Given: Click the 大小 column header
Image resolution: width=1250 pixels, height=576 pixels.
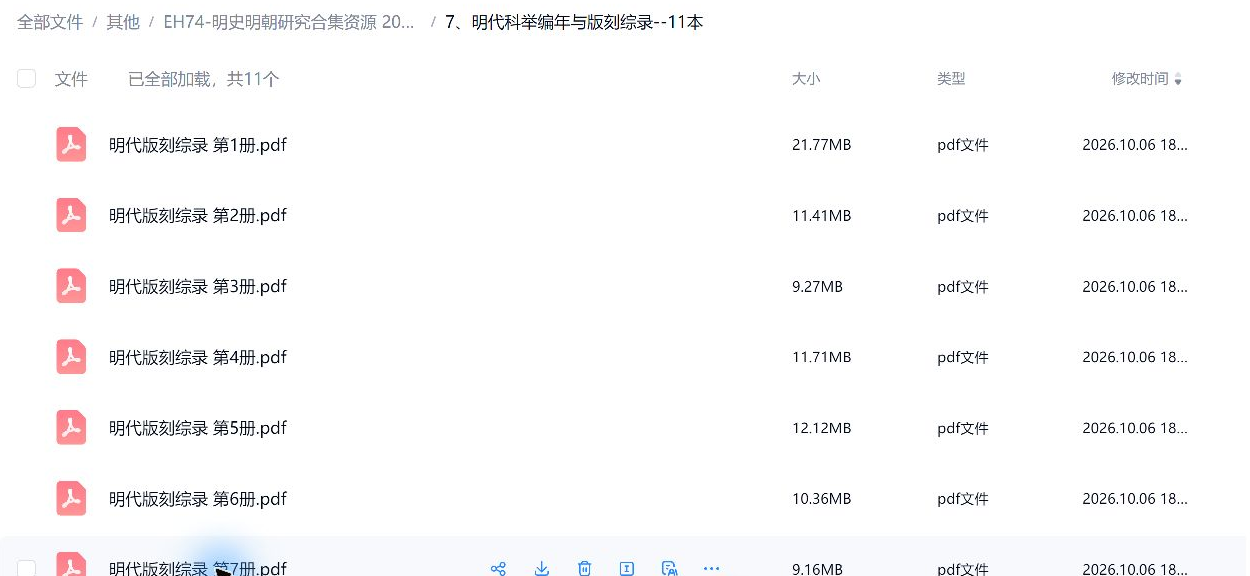Looking at the screenshot, I should point(806,79).
